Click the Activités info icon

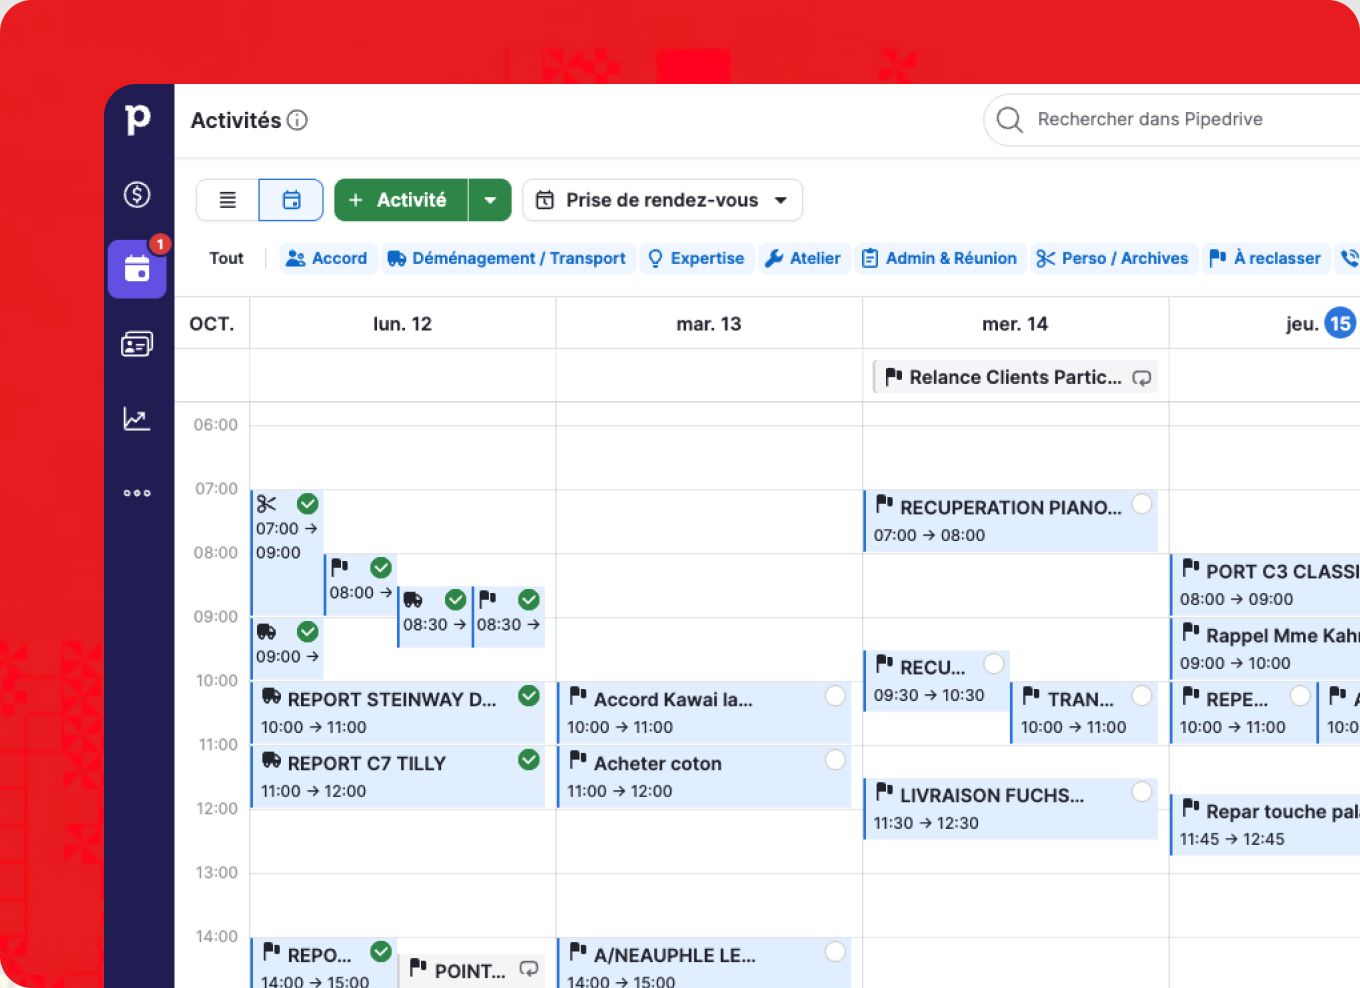pos(297,120)
